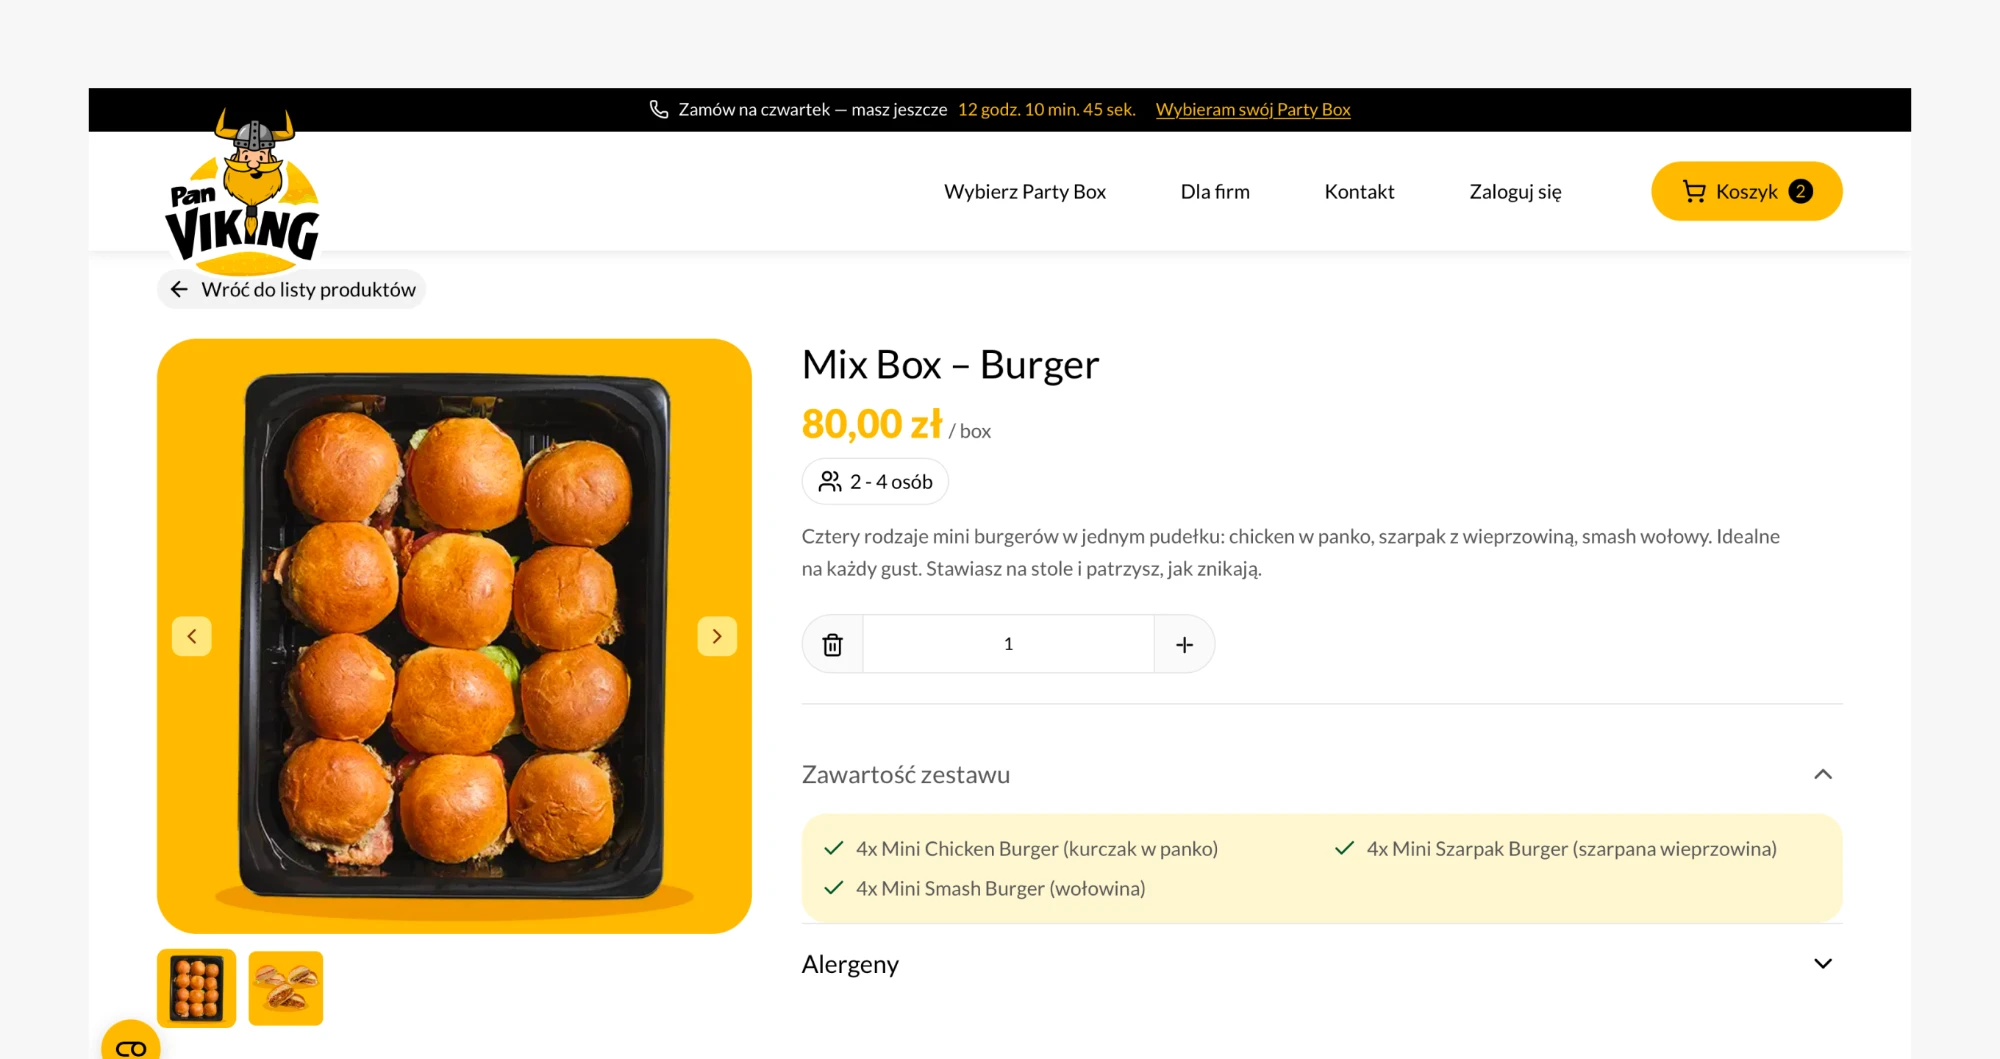Show the next product image
This screenshot has height=1059, width=2000.
coord(717,636)
